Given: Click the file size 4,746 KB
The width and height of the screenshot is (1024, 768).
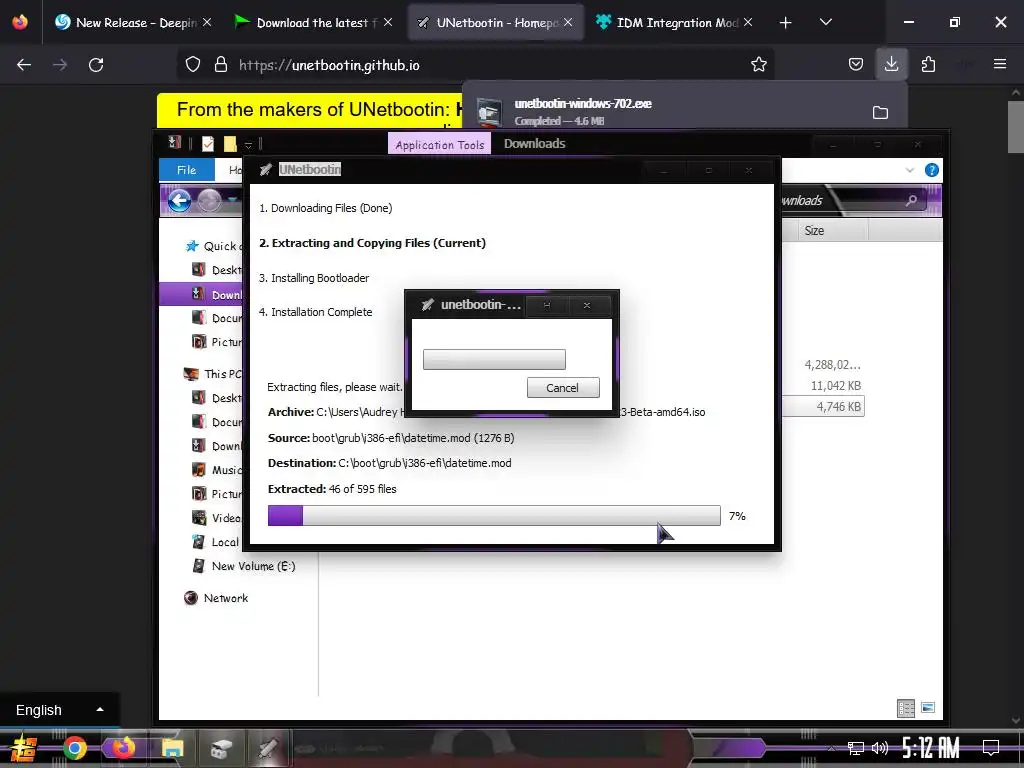Looking at the screenshot, I should (839, 407).
